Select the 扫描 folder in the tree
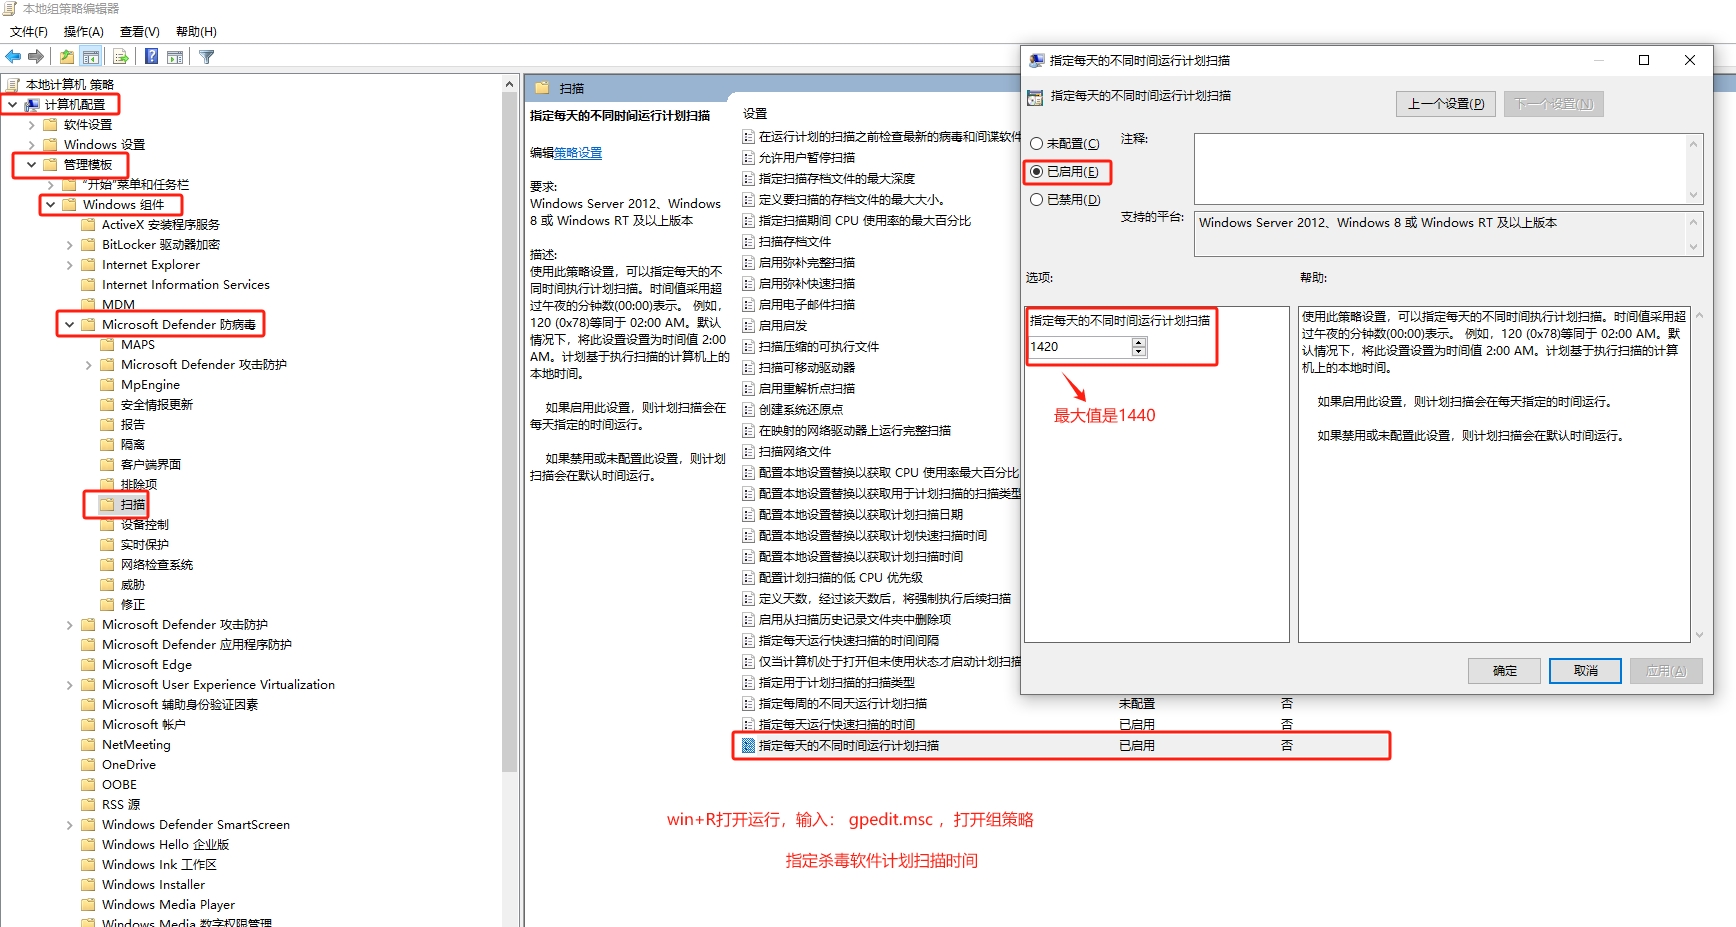1736x927 pixels. (x=132, y=505)
